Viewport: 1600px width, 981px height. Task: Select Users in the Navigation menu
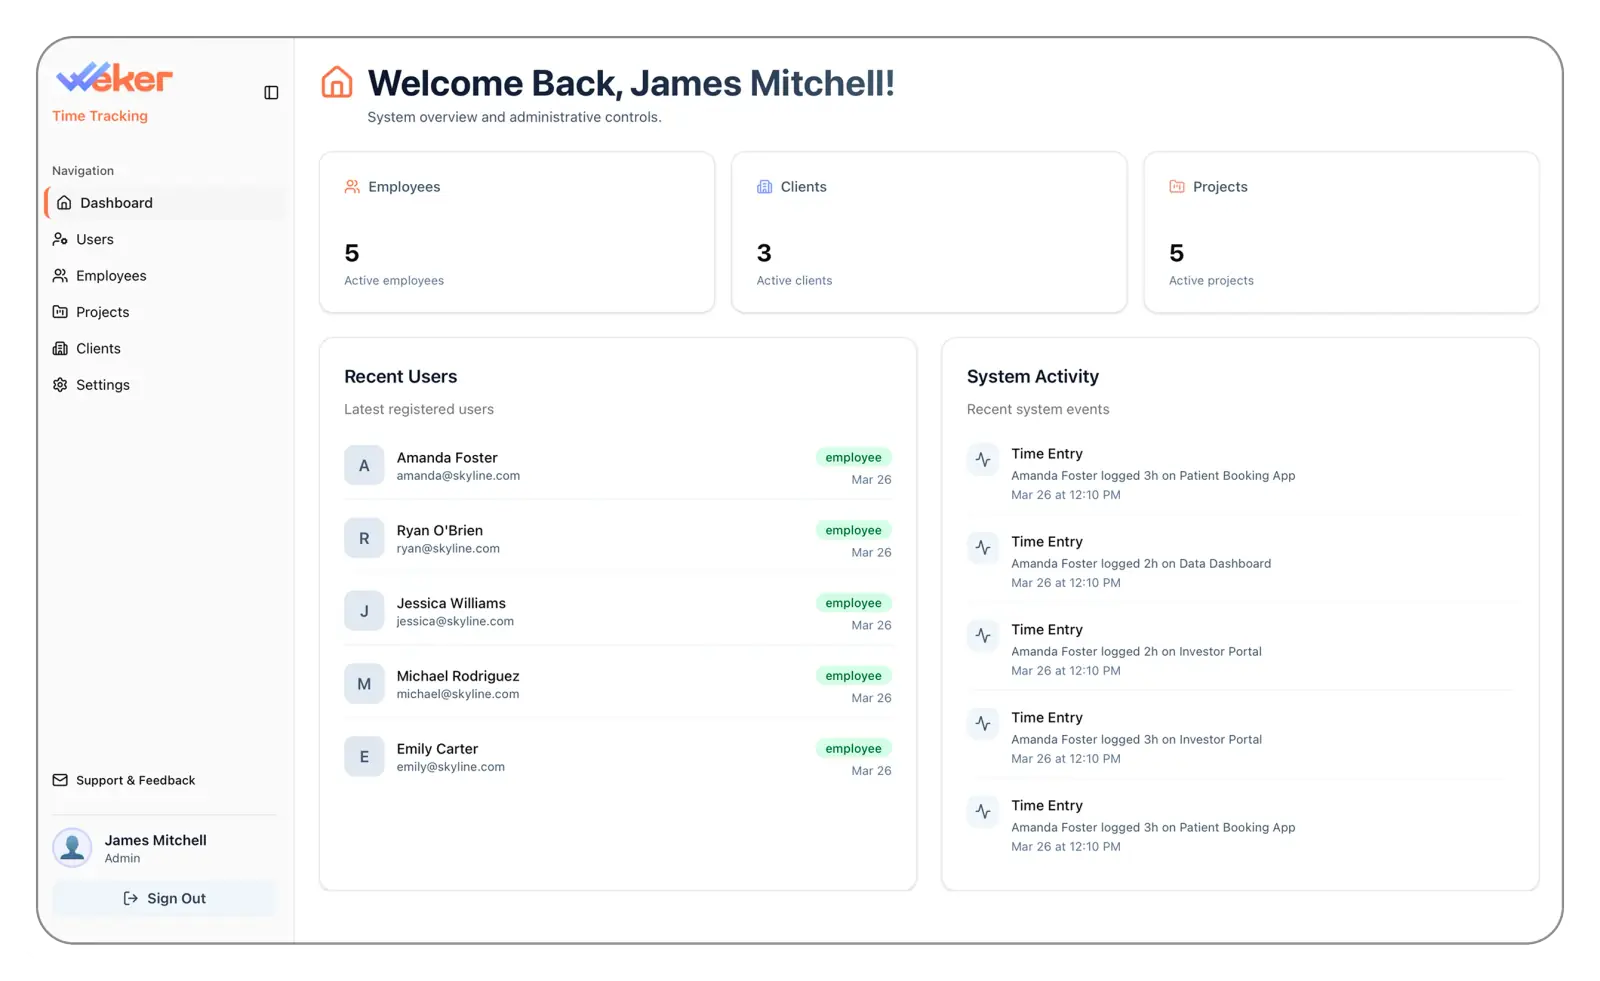click(94, 239)
